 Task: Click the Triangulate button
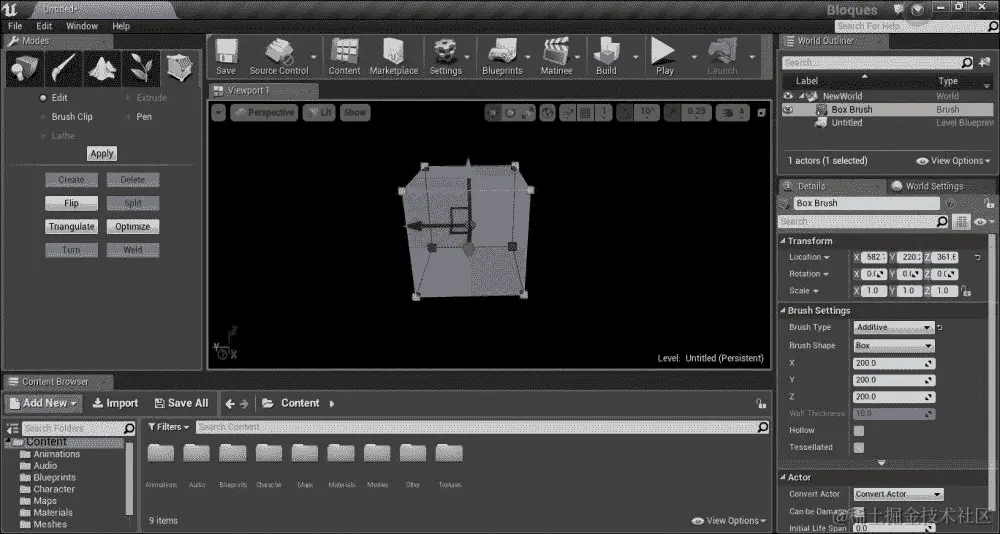click(71, 226)
